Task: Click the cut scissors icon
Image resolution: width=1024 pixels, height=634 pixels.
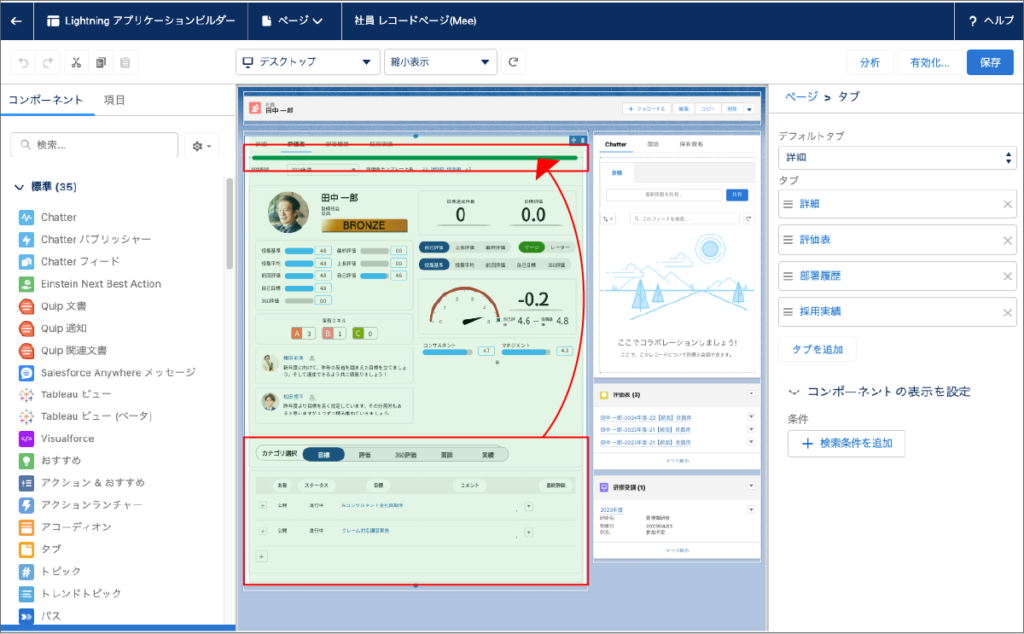Action: [x=76, y=63]
